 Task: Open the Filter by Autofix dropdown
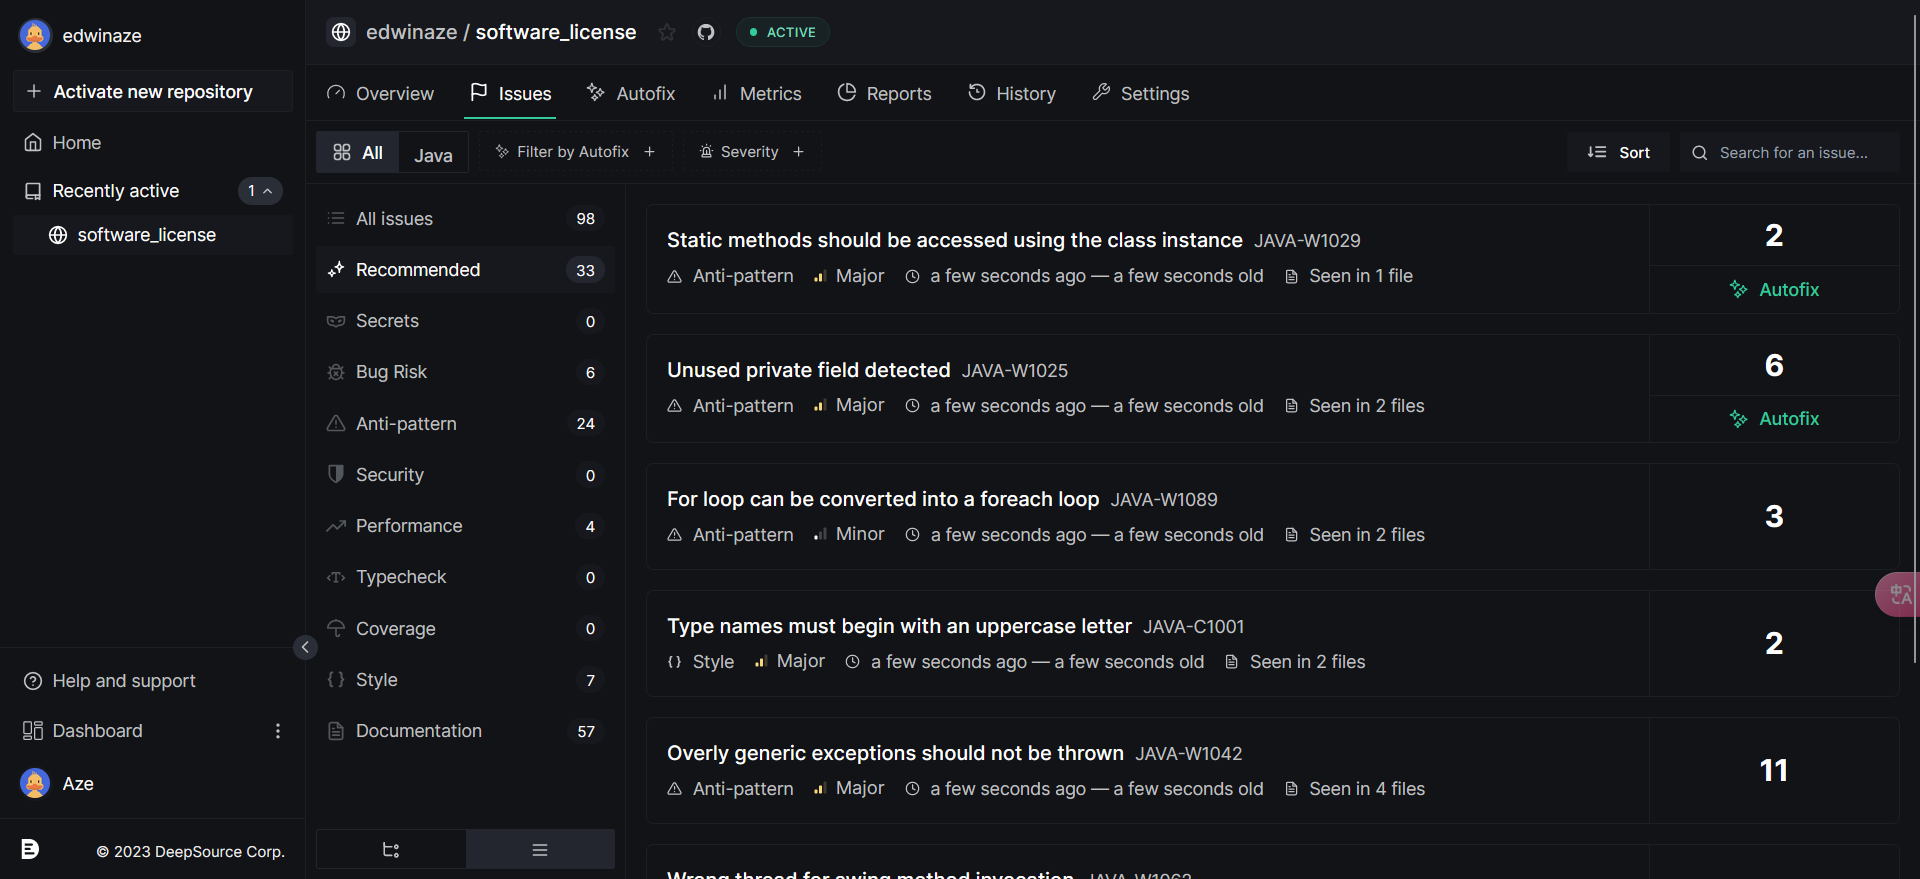575,152
